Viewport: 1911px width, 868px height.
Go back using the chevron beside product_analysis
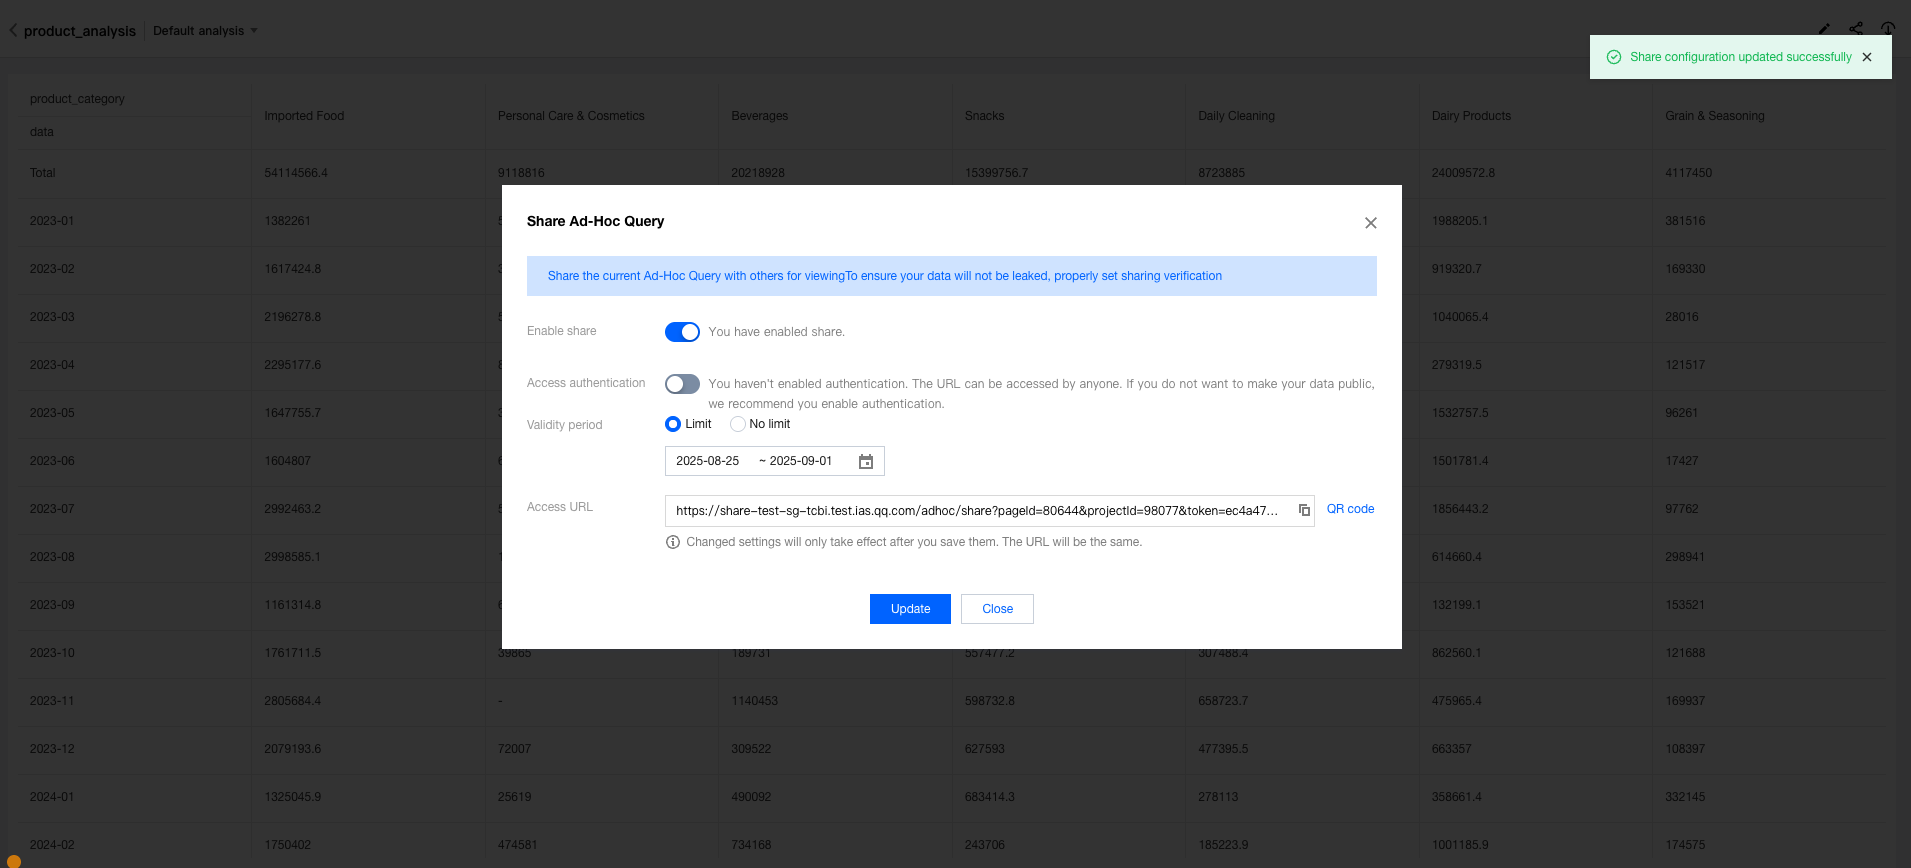point(13,31)
